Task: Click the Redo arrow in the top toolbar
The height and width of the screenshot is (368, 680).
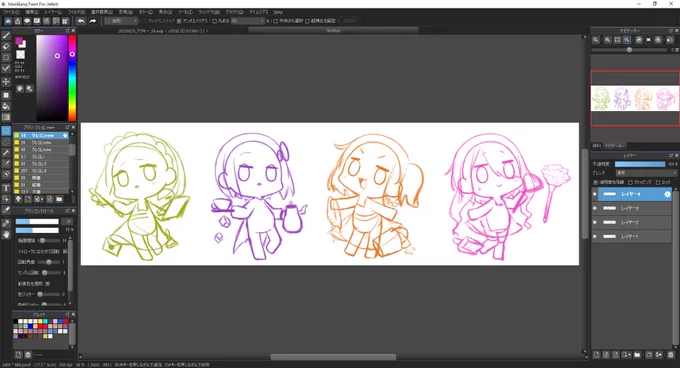Action: [92, 21]
